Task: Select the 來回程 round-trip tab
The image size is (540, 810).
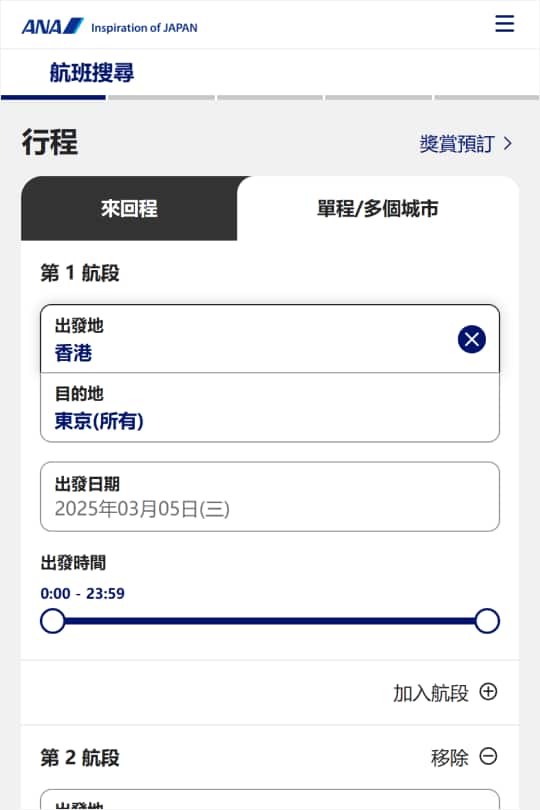Action: (x=129, y=209)
